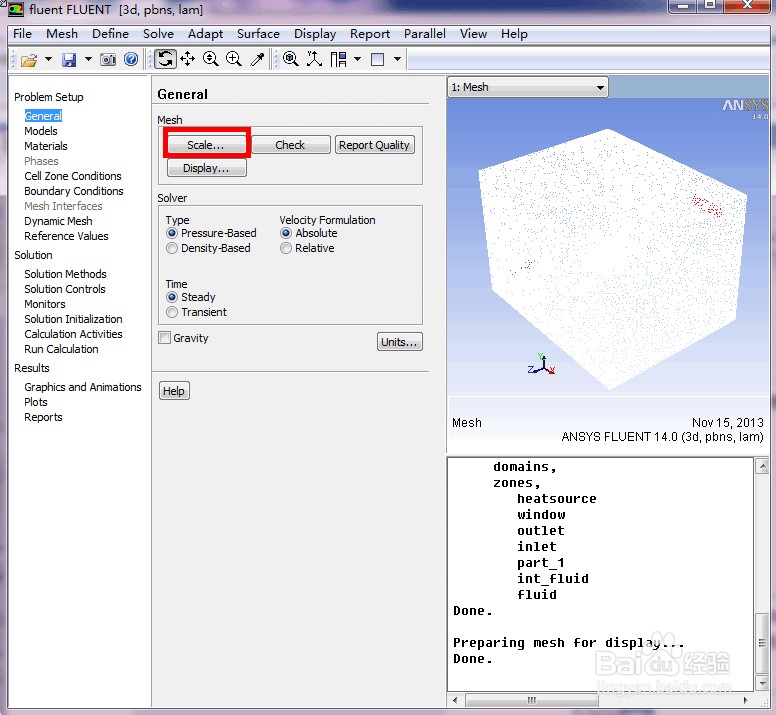Open Monitors
The height and width of the screenshot is (715, 776).
45,304
